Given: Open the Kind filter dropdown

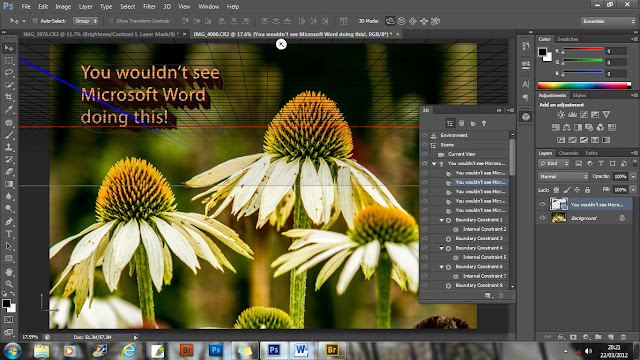Looking at the screenshot, I should [x=554, y=163].
